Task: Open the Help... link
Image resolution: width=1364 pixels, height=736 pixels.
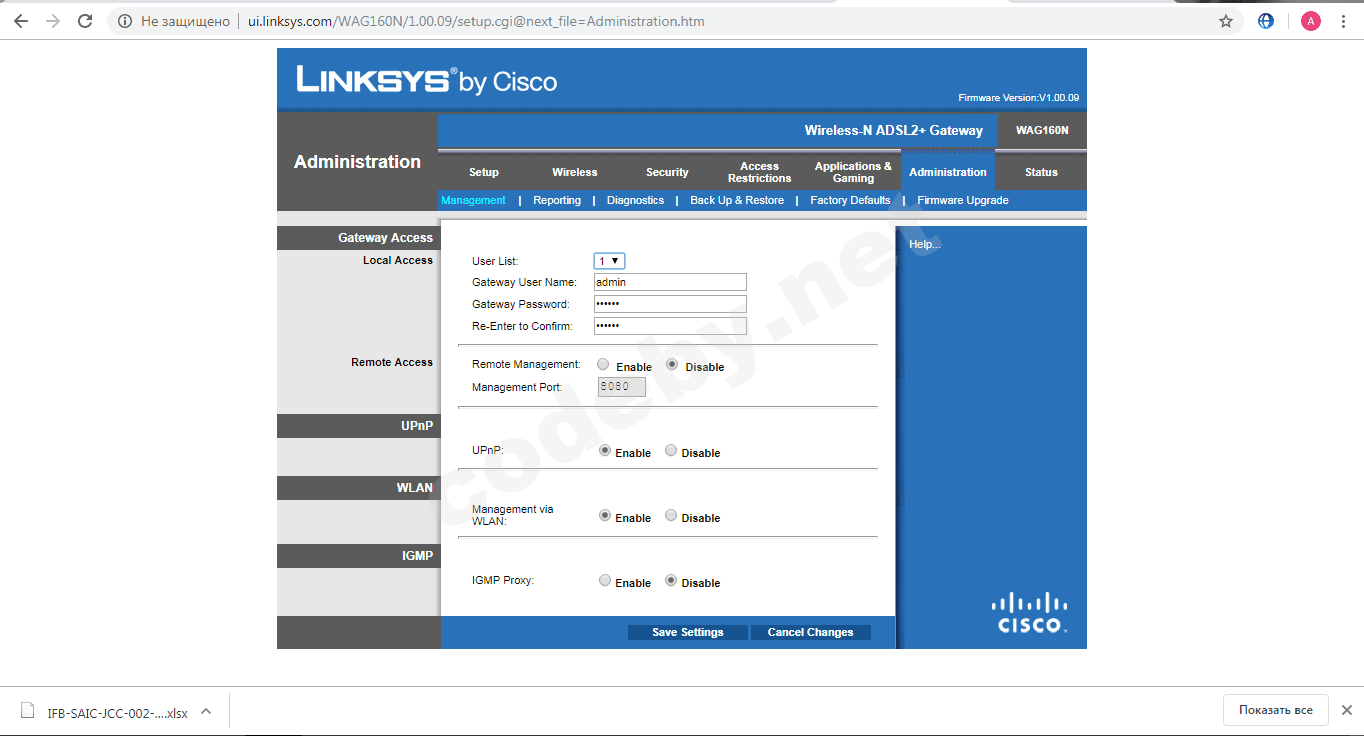Action: 925,244
